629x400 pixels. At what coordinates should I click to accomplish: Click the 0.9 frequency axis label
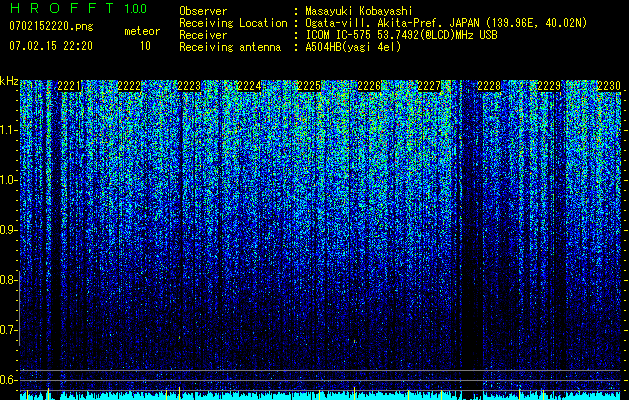click(8, 230)
